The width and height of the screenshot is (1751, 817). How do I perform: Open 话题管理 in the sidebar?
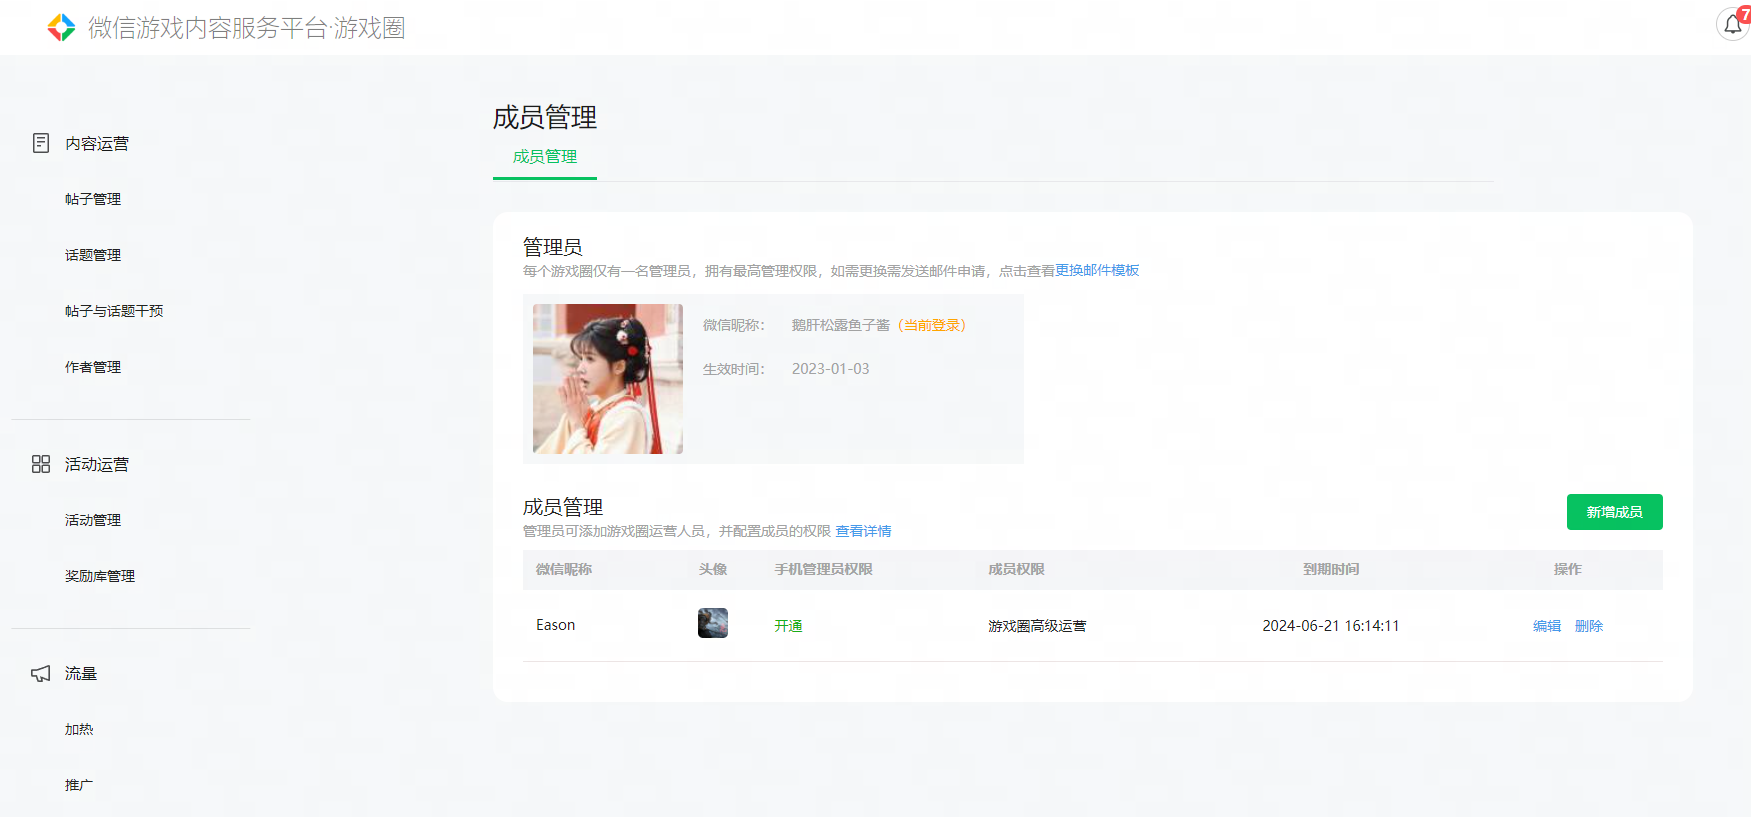93,255
